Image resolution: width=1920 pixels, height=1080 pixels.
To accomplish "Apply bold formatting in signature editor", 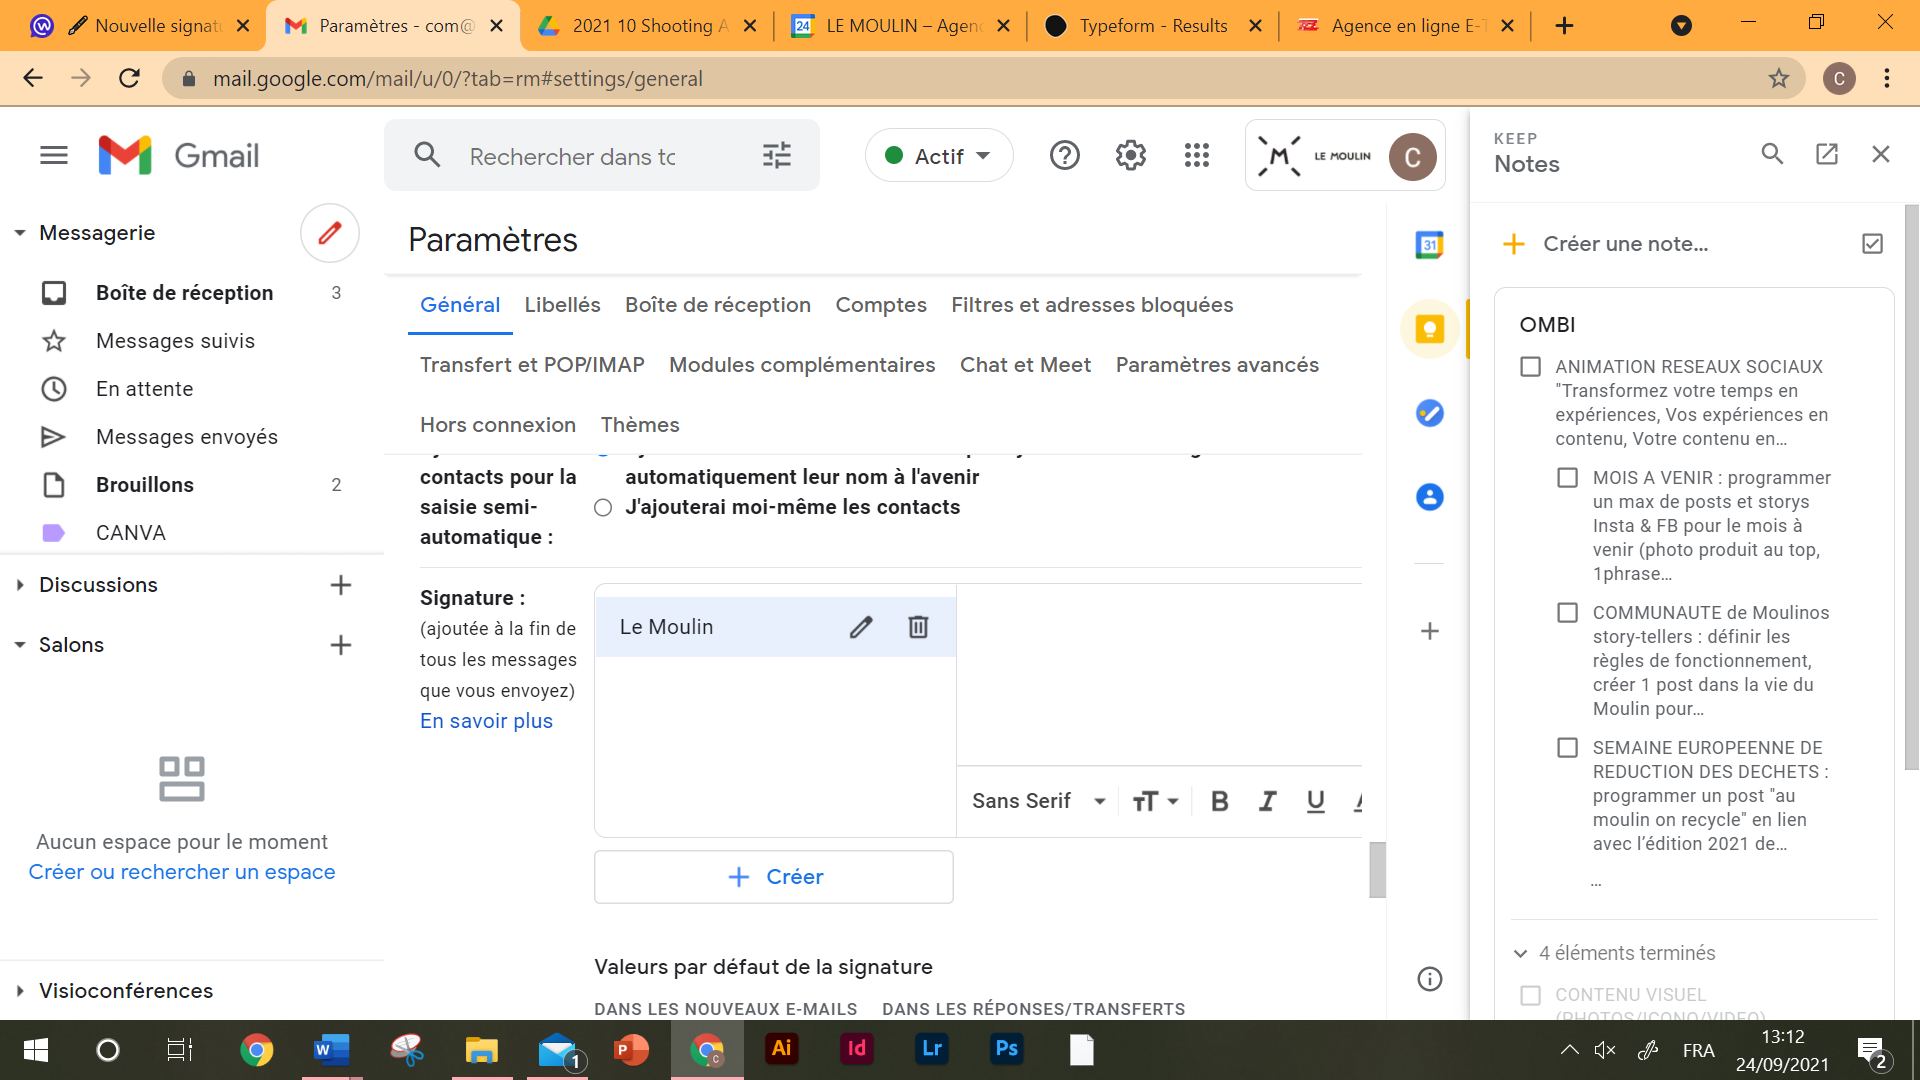I will [x=1219, y=801].
